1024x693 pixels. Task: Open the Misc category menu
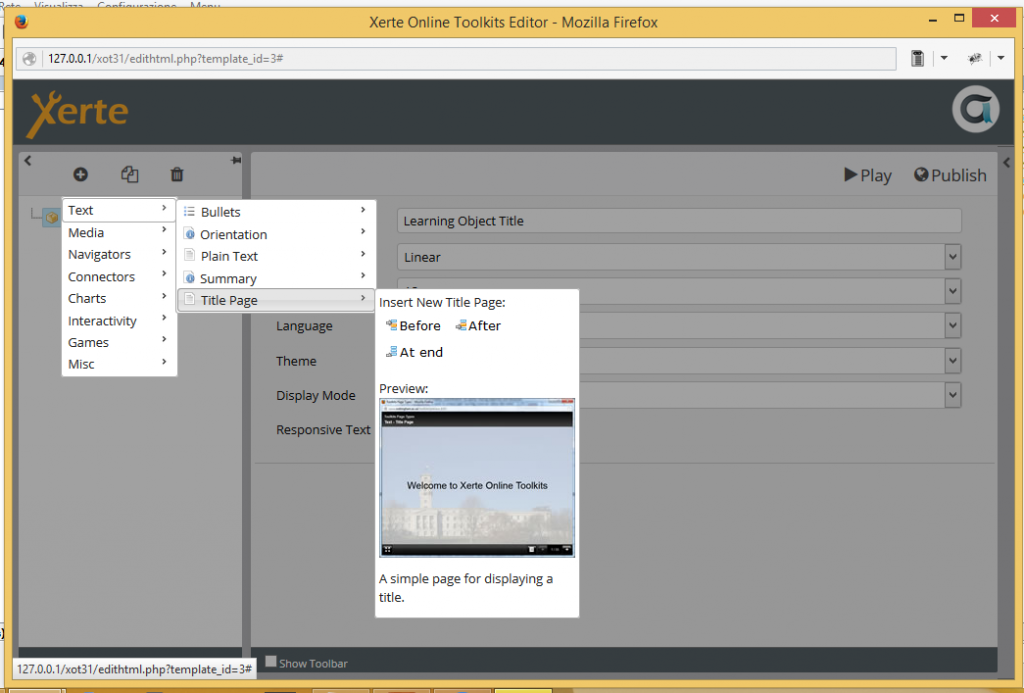(x=119, y=364)
